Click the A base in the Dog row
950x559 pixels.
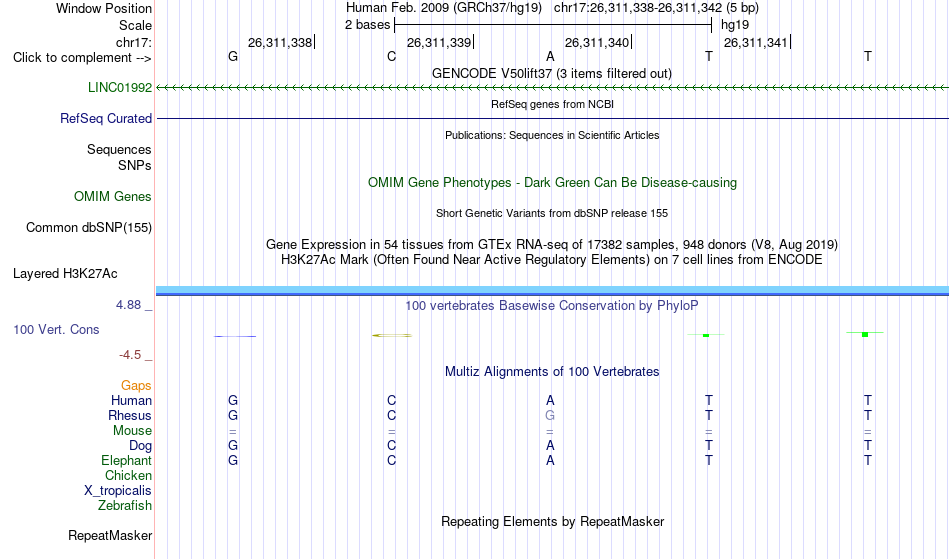click(x=550, y=446)
